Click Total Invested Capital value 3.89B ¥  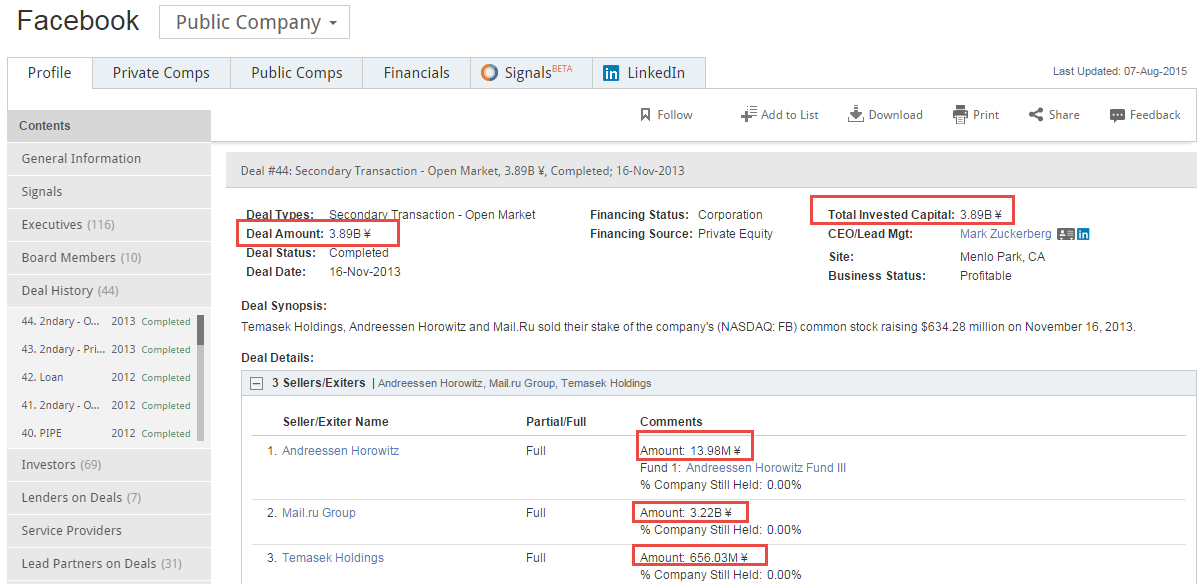point(981,215)
